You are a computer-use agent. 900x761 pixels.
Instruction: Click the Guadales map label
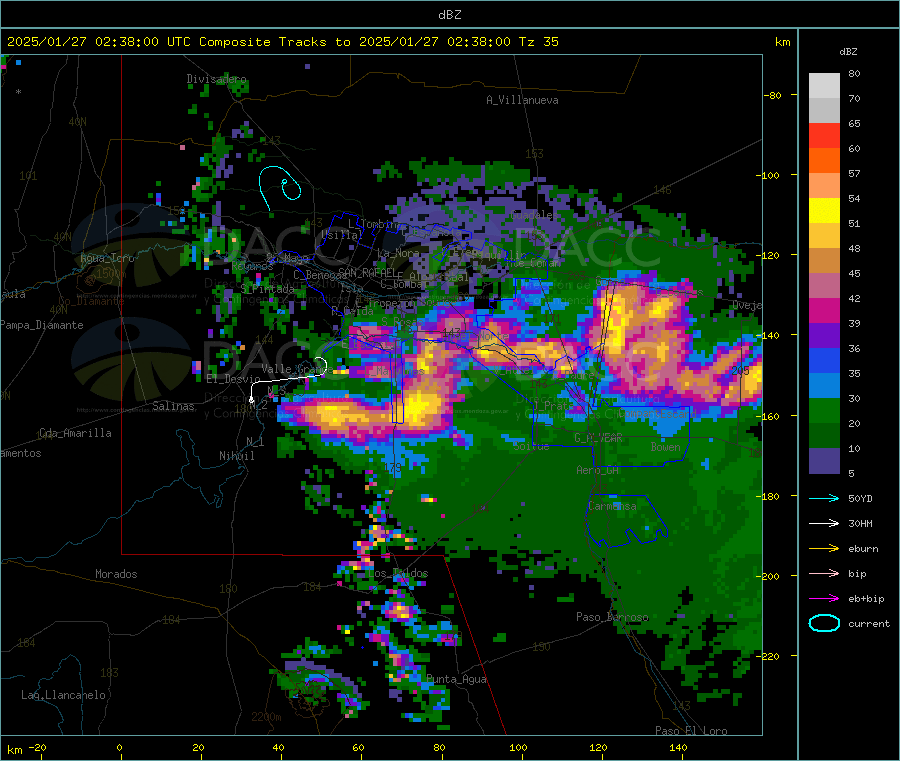click(x=532, y=215)
